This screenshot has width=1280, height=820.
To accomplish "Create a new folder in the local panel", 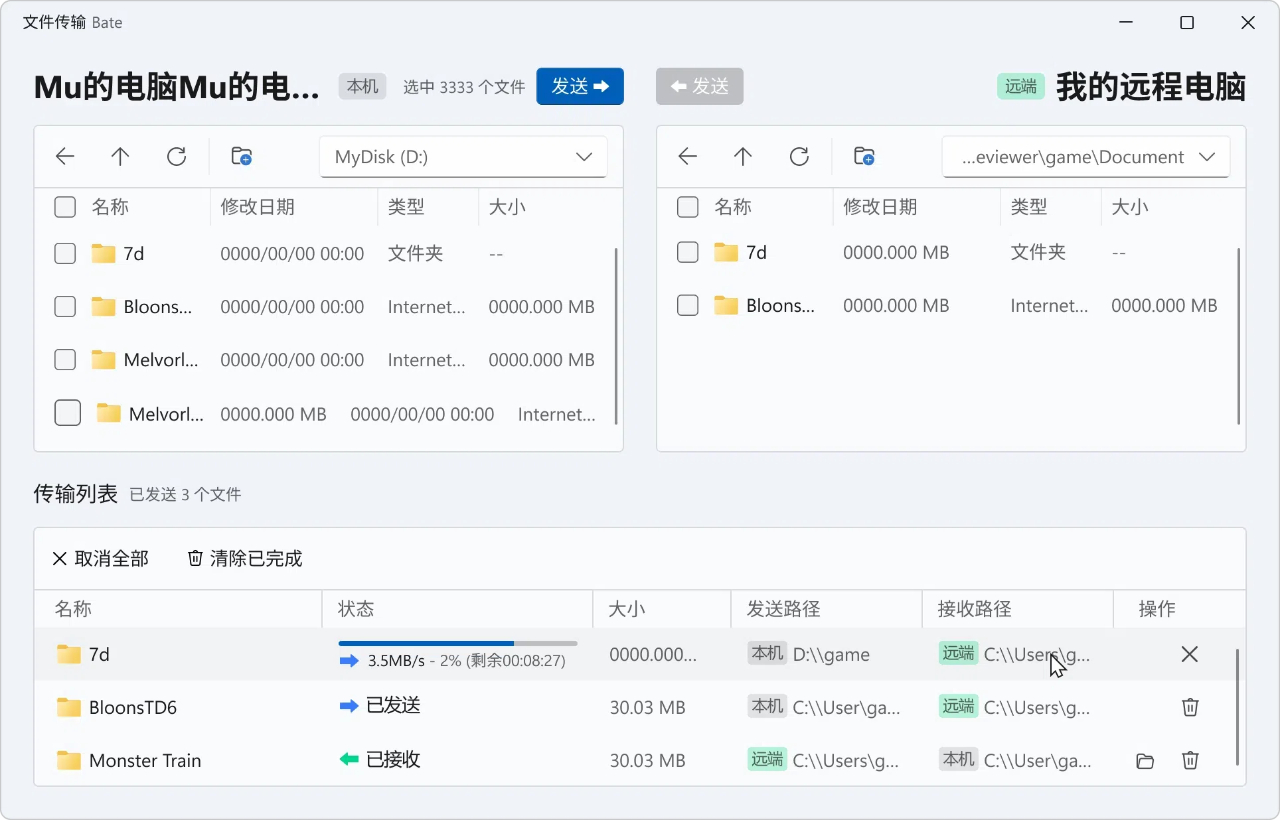I will point(240,156).
